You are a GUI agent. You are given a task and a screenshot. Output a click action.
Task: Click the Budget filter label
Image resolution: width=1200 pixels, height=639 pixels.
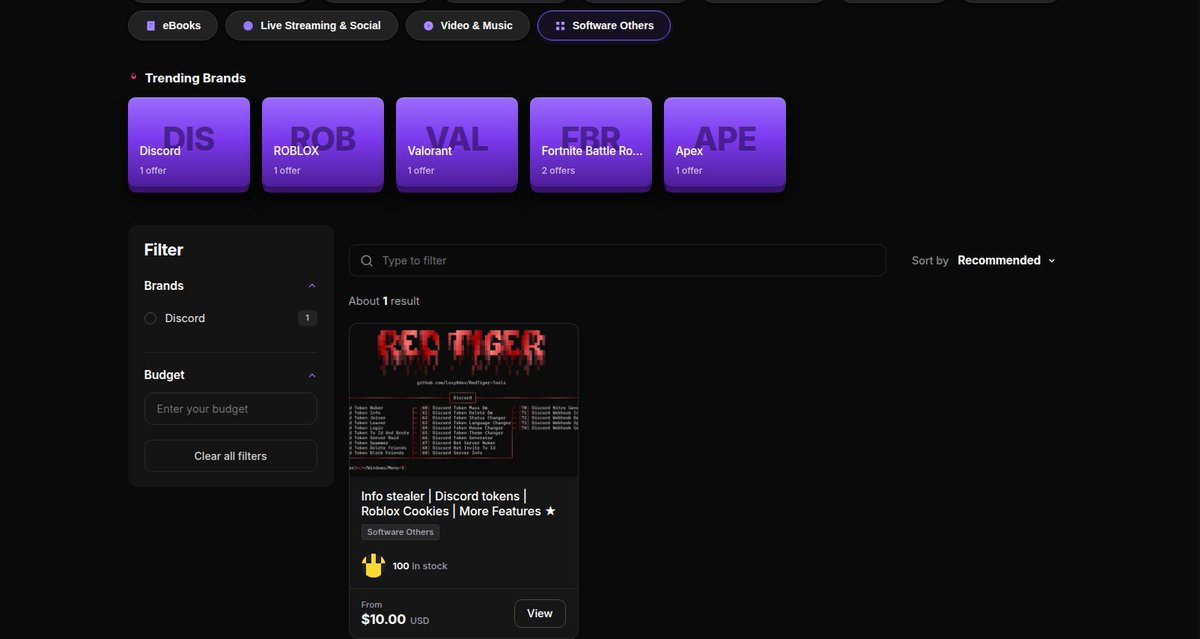click(164, 375)
